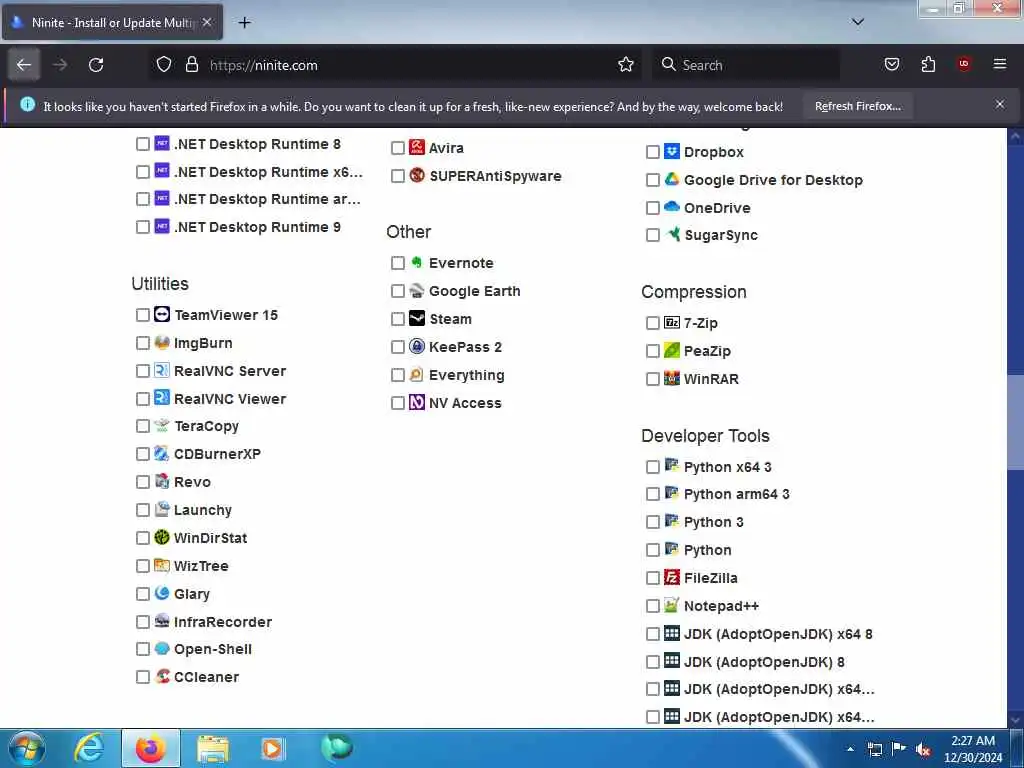This screenshot has height=768, width=1024.
Task: Click the OneDrive cloud icon
Action: (672, 207)
